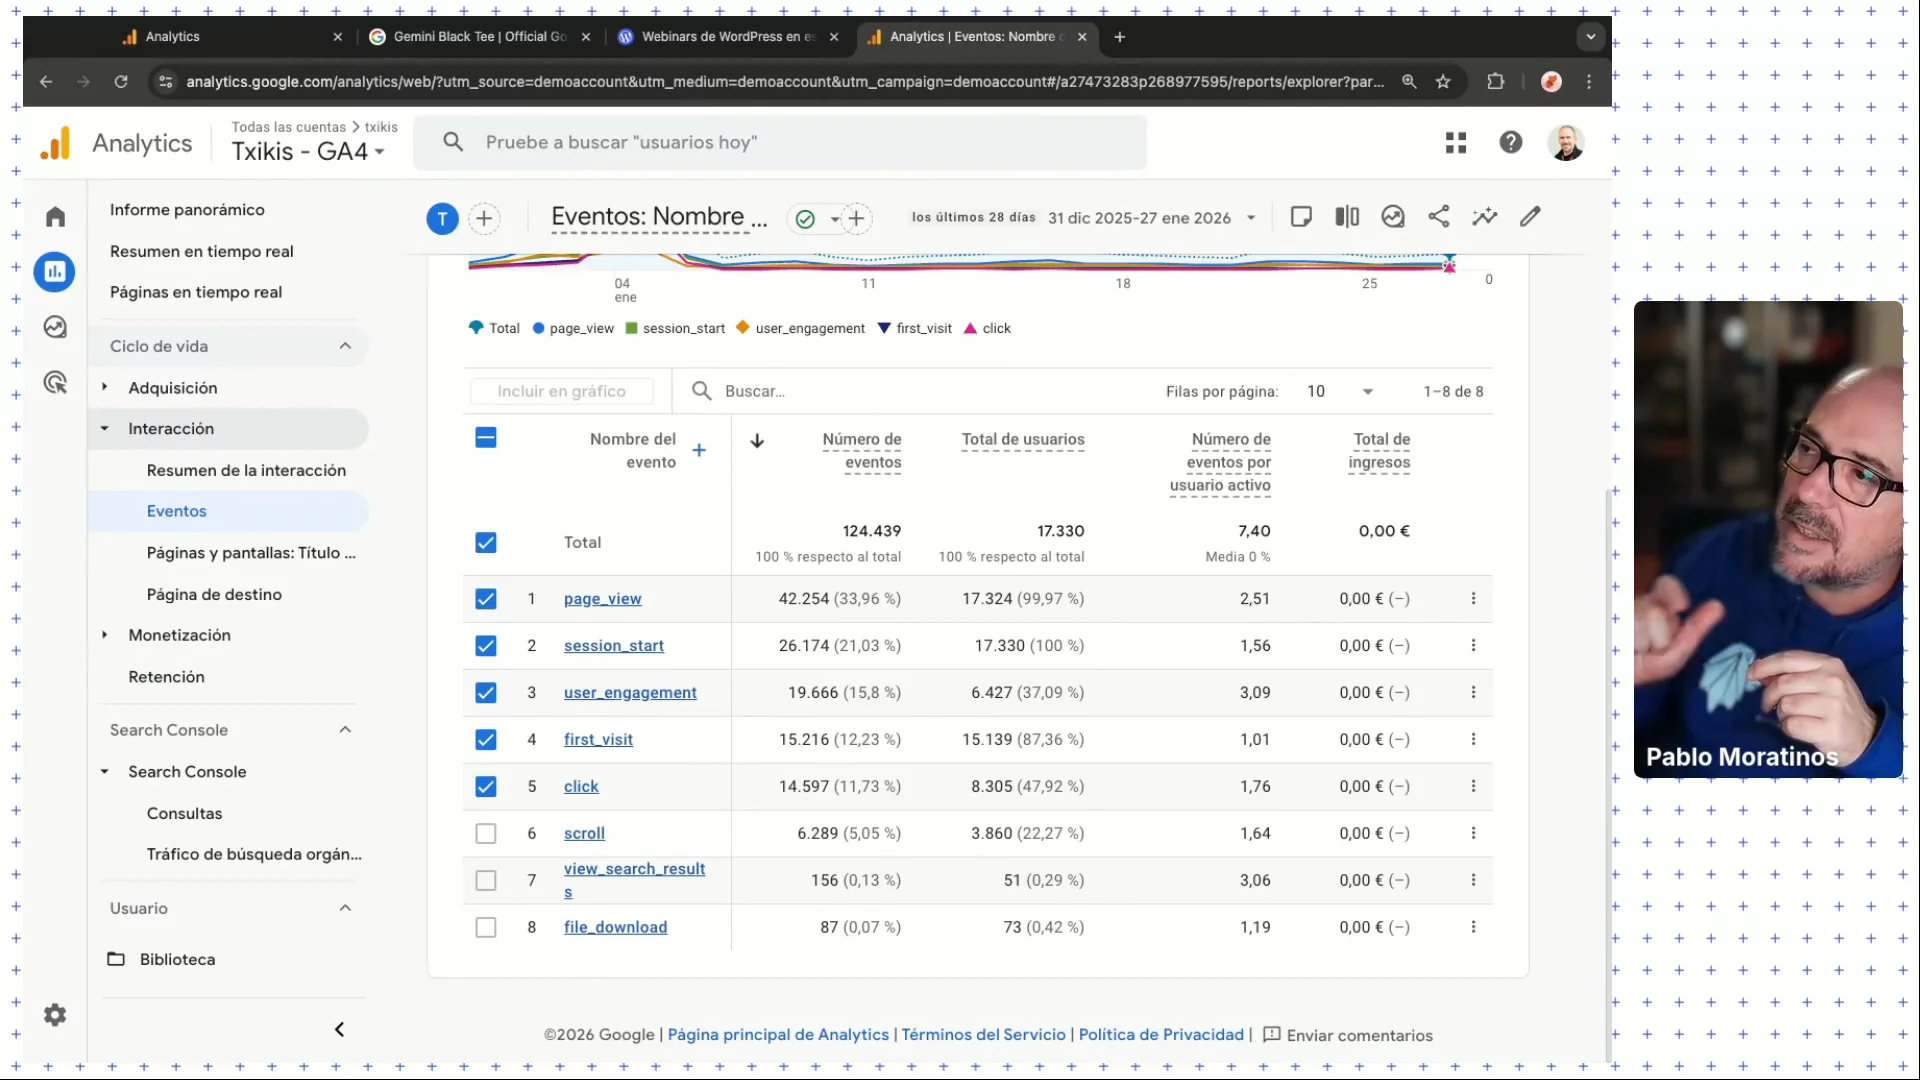Viewport: 1920px width, 1080px height.
Task: Open the Google apps grid icon
Action: 1455,143
